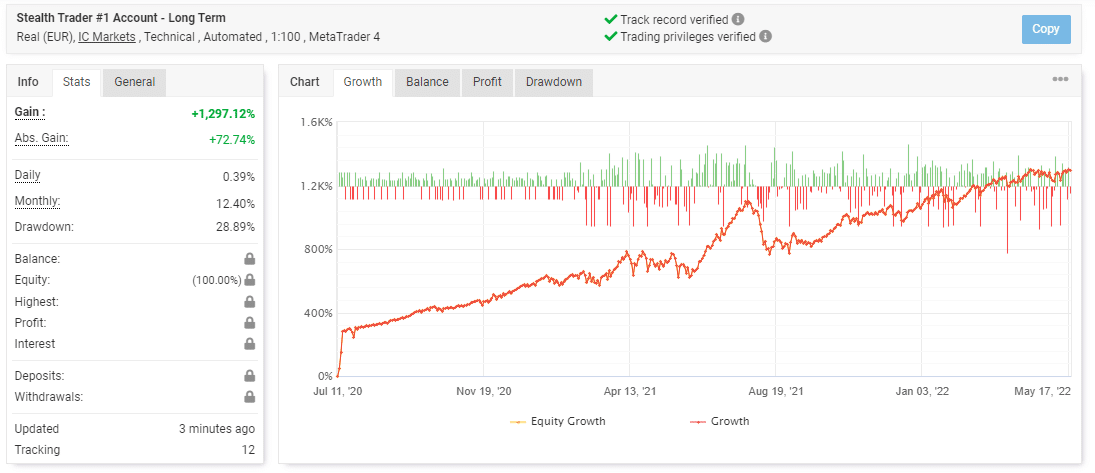Open the General tab
Viewport: 1095px width, 473px height.
(134, 82)
